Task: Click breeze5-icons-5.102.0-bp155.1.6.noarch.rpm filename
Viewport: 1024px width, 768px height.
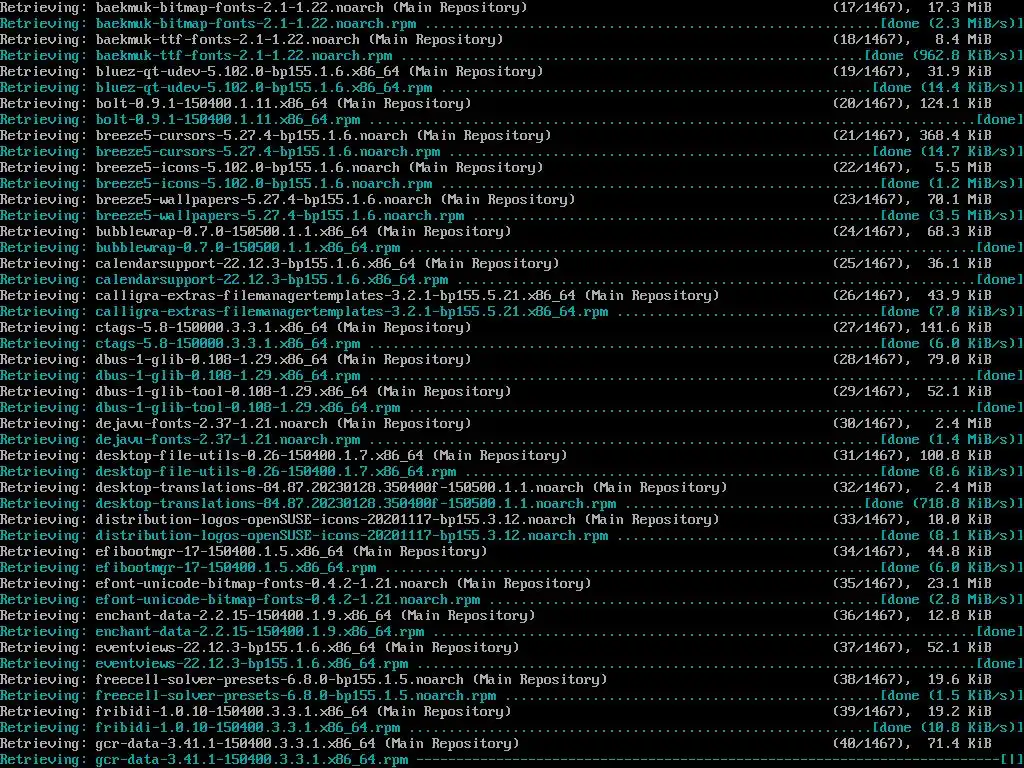Action: click(264, 184)
